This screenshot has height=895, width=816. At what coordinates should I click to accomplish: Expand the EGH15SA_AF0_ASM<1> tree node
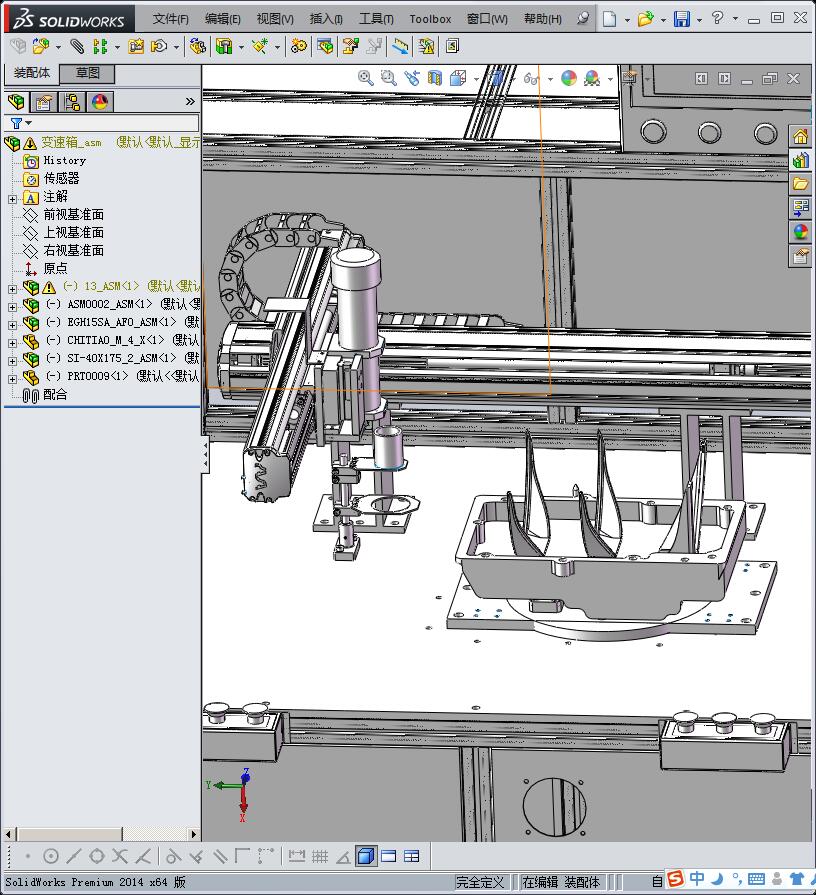tap(13, 325)
